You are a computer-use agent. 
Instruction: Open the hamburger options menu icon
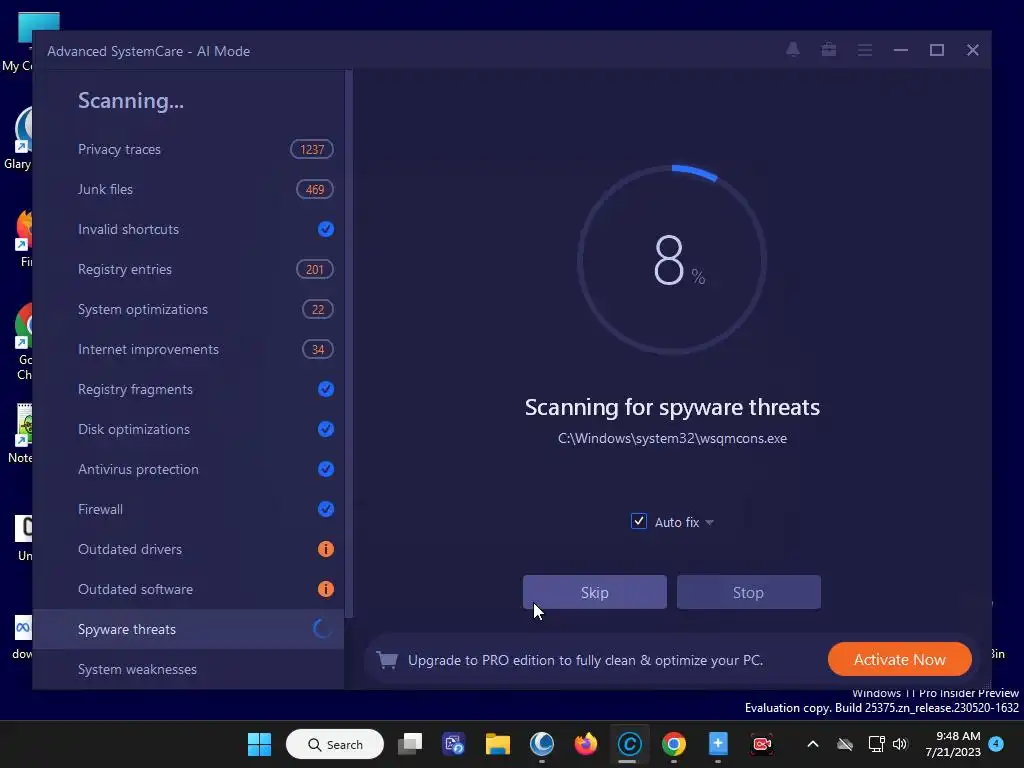[x=865, y=50]
